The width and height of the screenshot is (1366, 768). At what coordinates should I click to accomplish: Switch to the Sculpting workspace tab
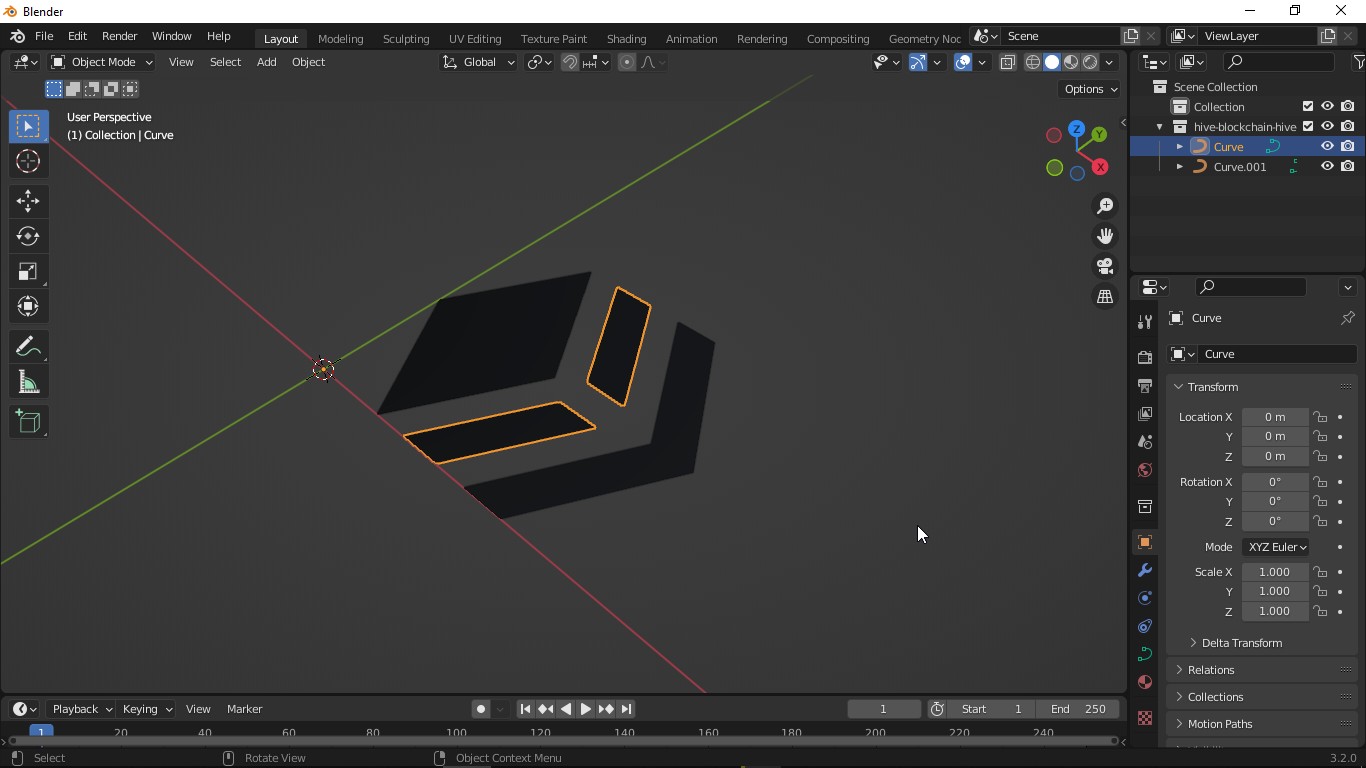tap(406, 39)
